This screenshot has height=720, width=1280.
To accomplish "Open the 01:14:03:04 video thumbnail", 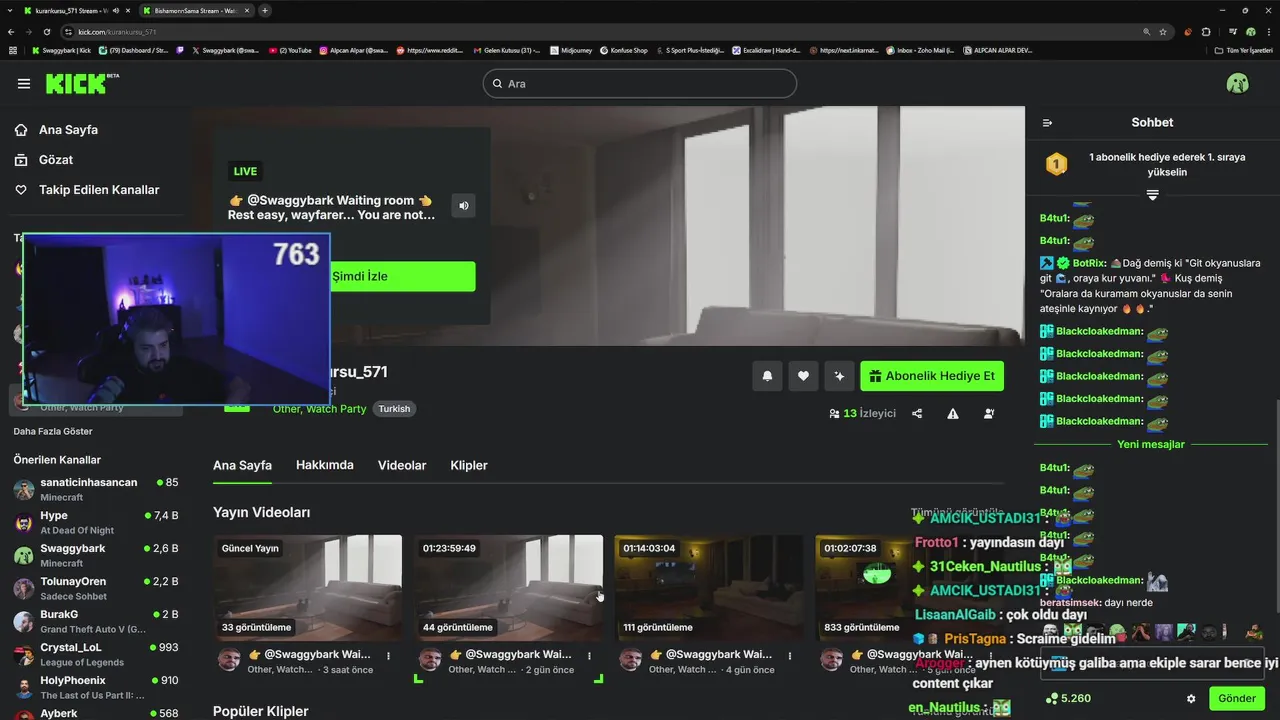I will coord(710,588).
